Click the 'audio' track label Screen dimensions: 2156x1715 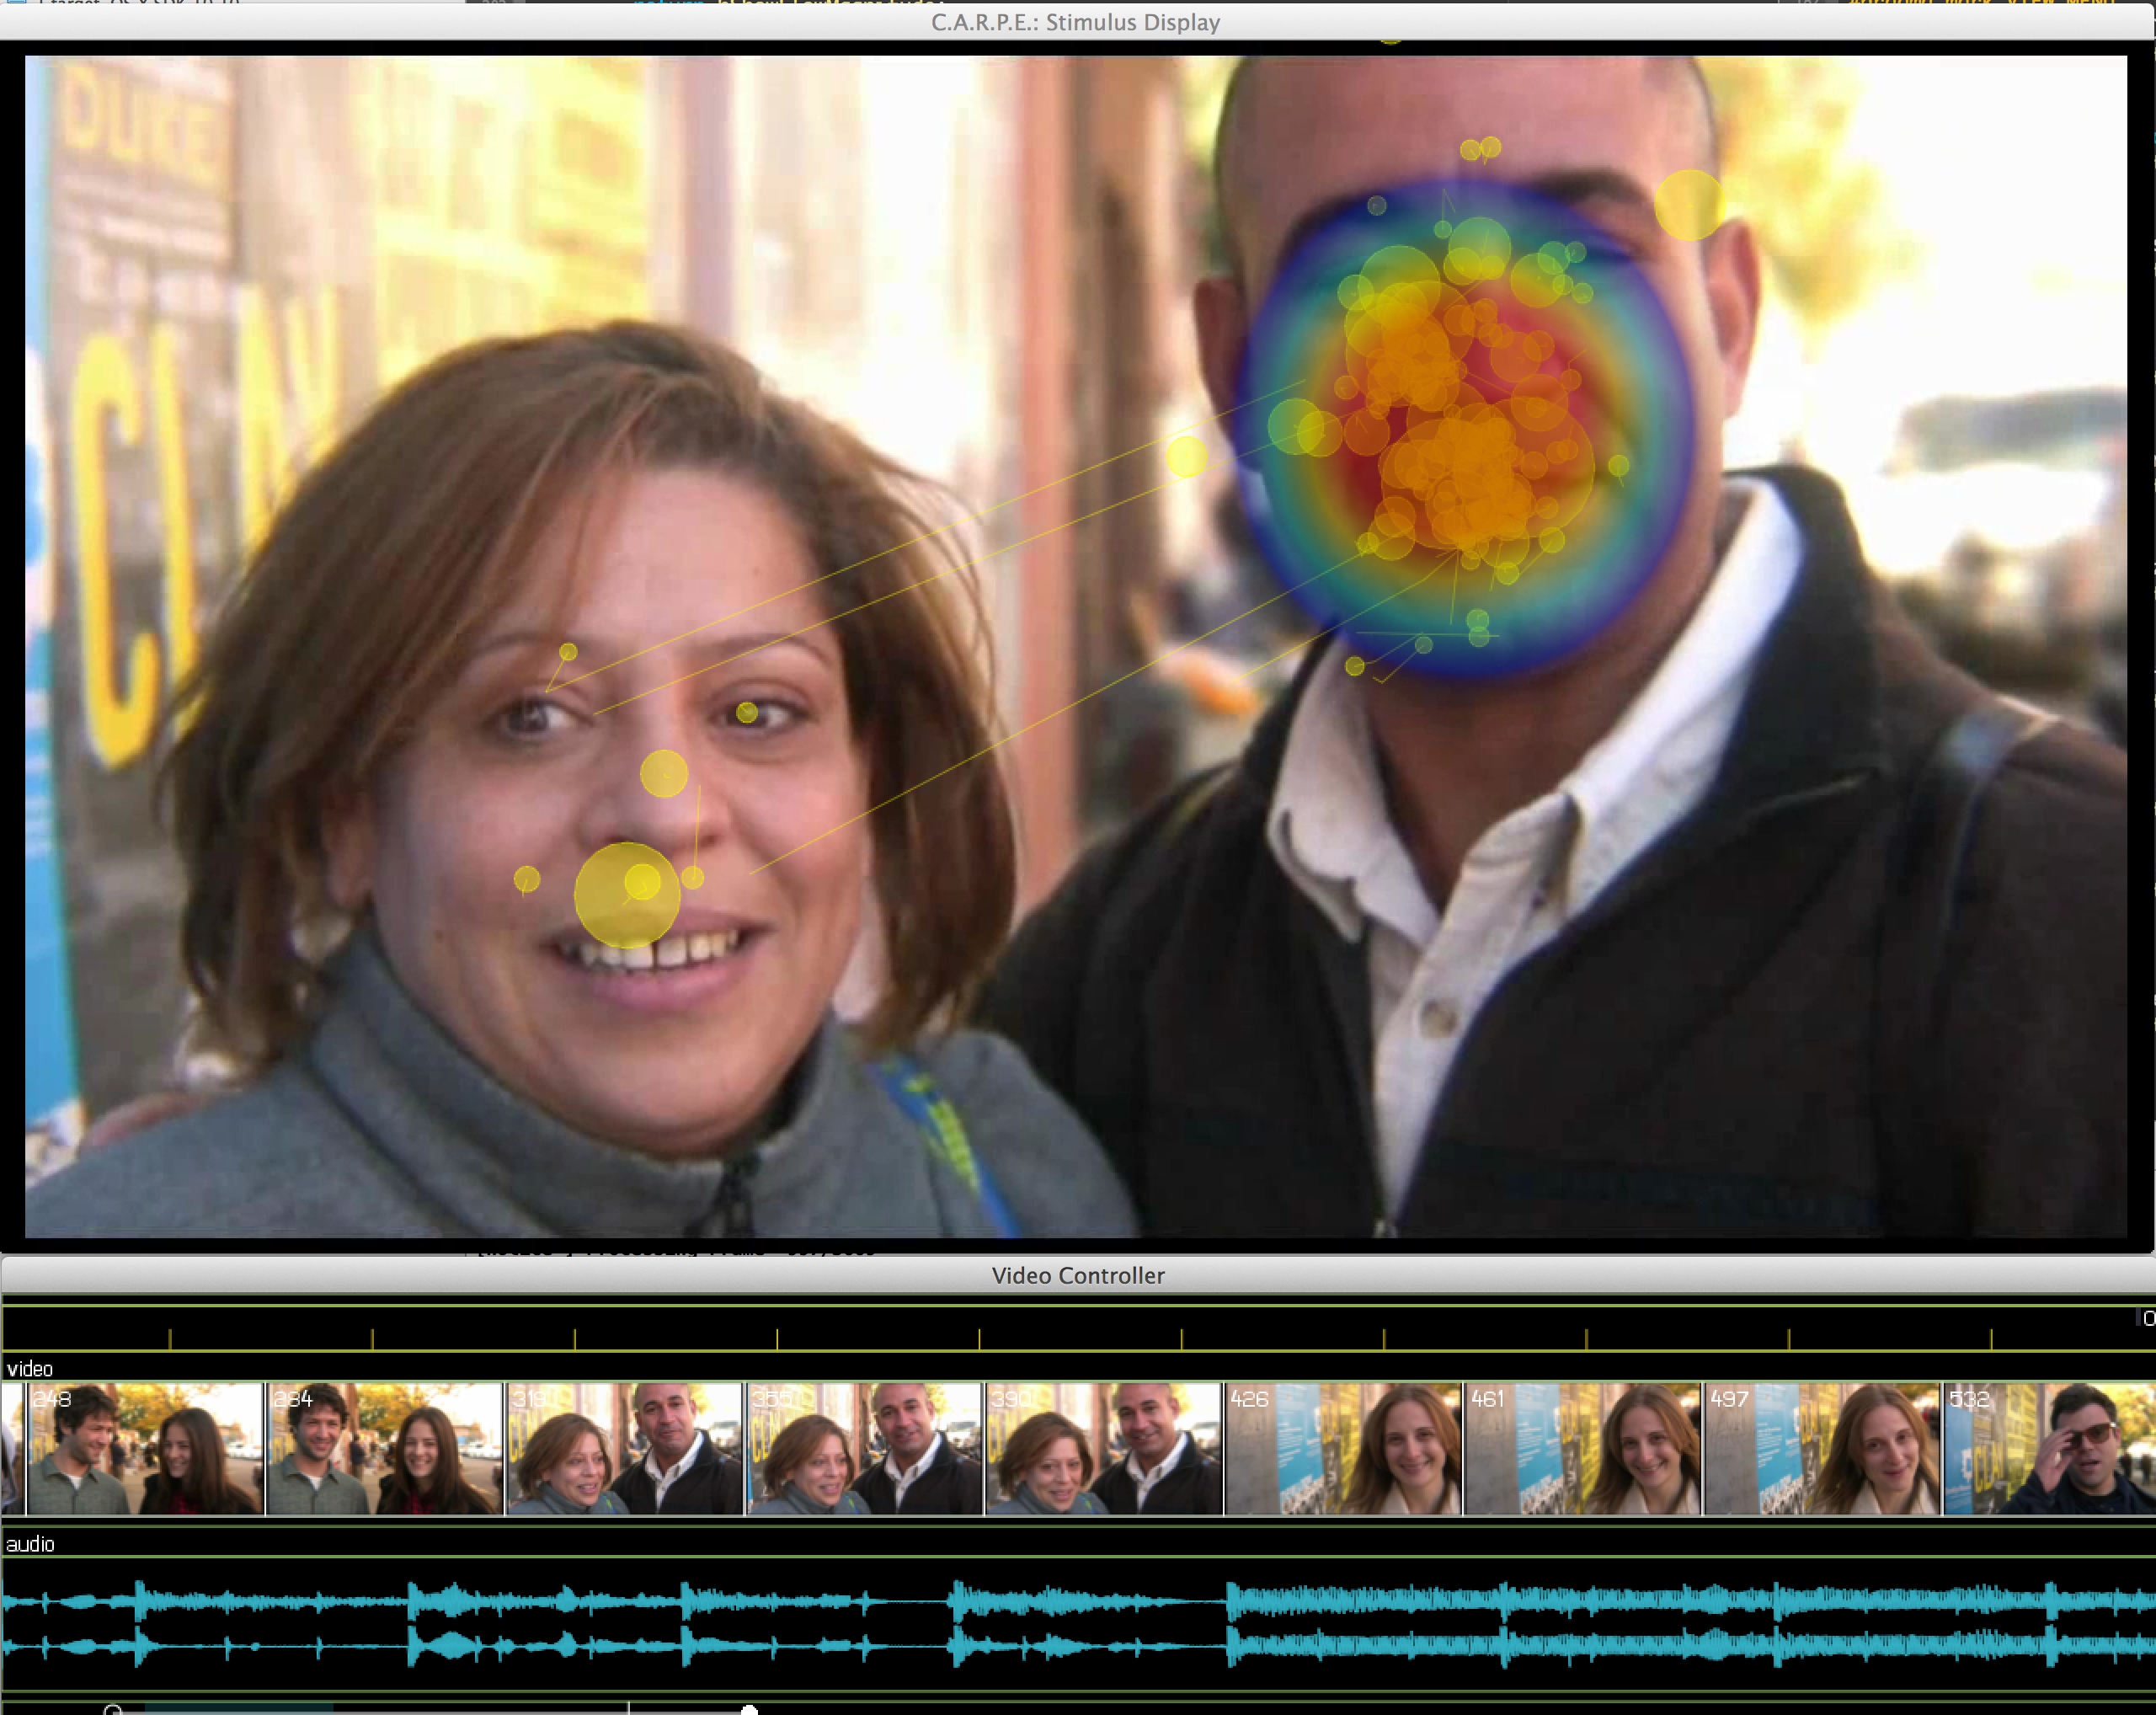click(30, 1543)
